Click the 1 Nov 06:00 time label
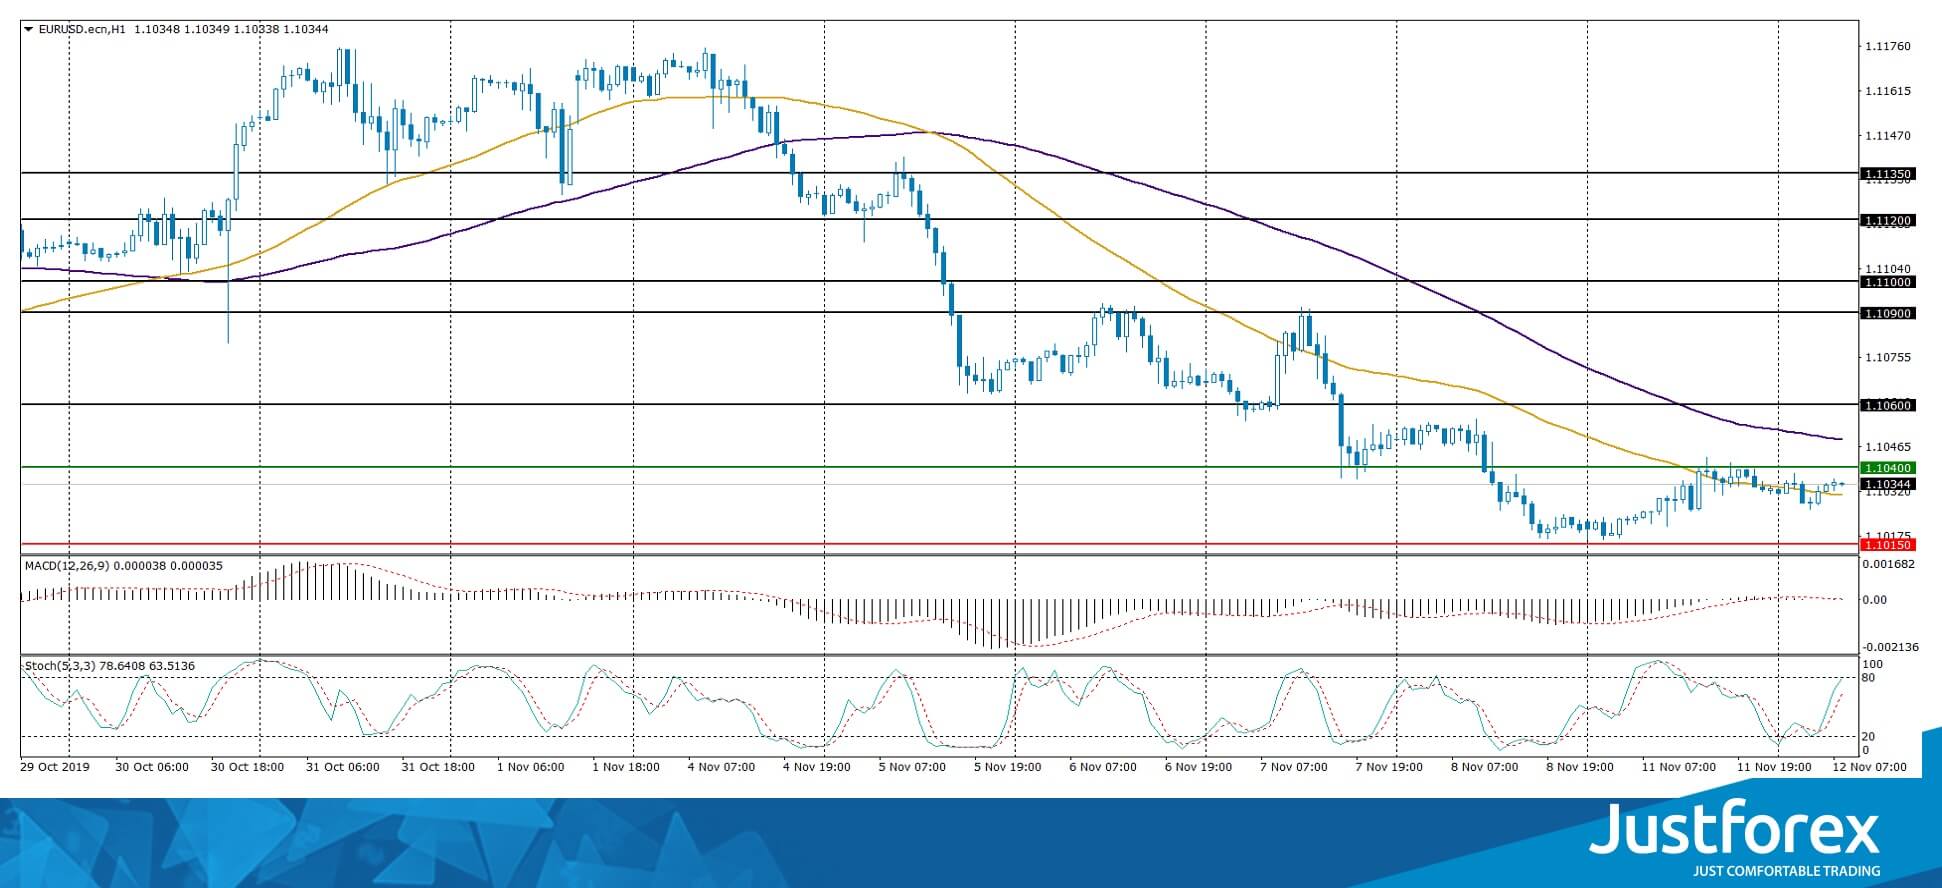This screenshot has width=1942, height=888. [530, 767]
